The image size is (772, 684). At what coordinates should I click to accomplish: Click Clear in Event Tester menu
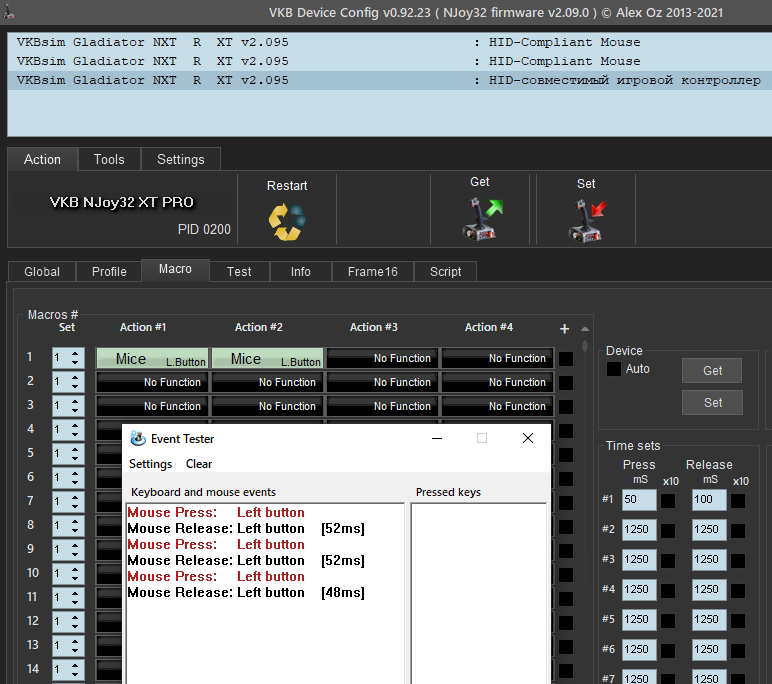pyautogui.click(x=199, y=464)
